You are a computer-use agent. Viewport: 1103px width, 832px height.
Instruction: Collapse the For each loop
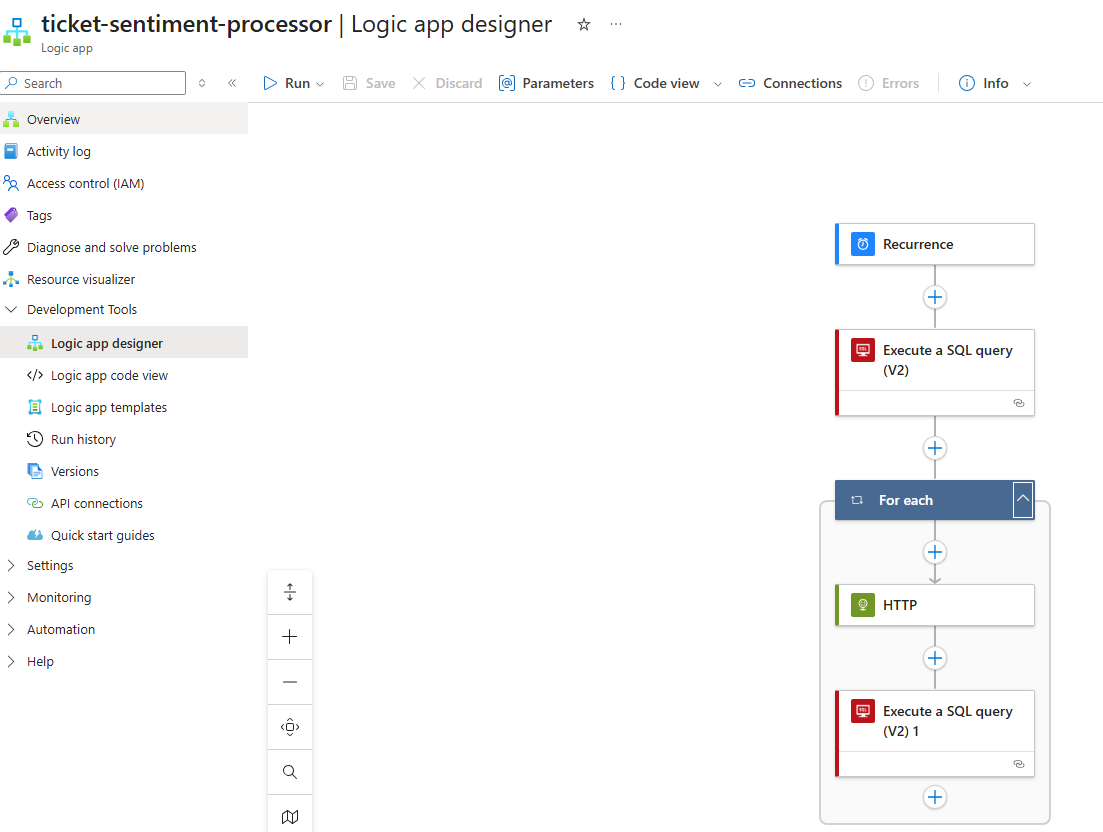(x=1022, y=499)
